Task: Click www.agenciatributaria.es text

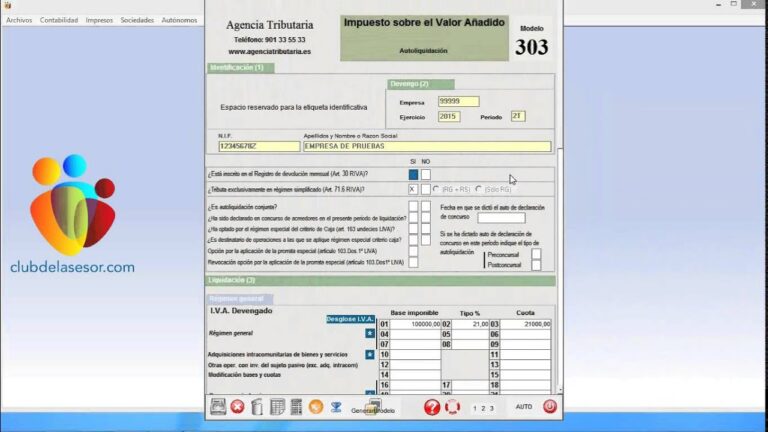Action: pyautogui.click(x=269, y=51)
